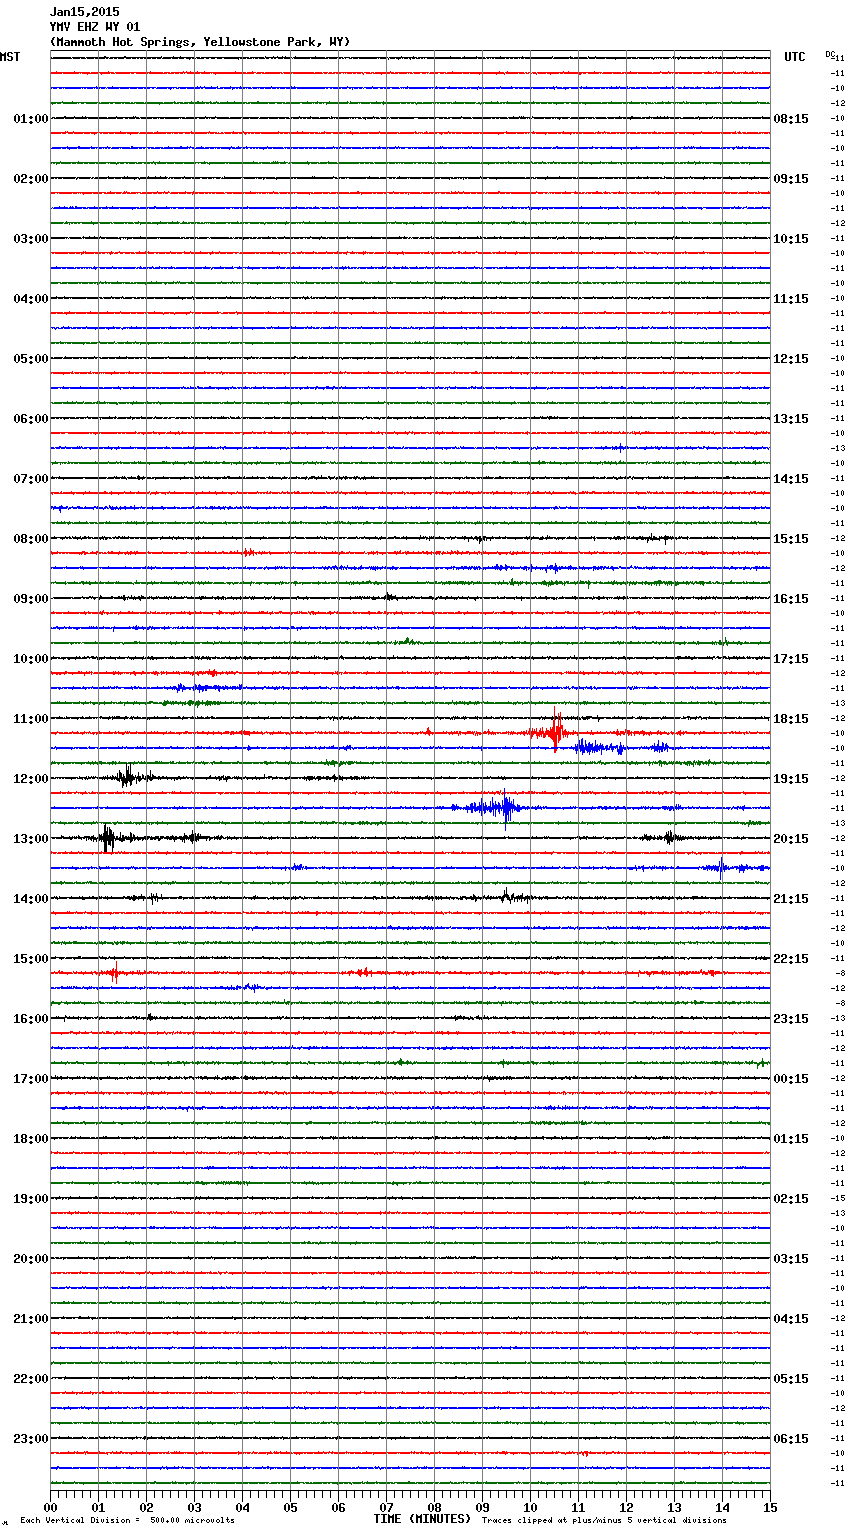Click the 00:15 UTC row label

pos(791,1079)
